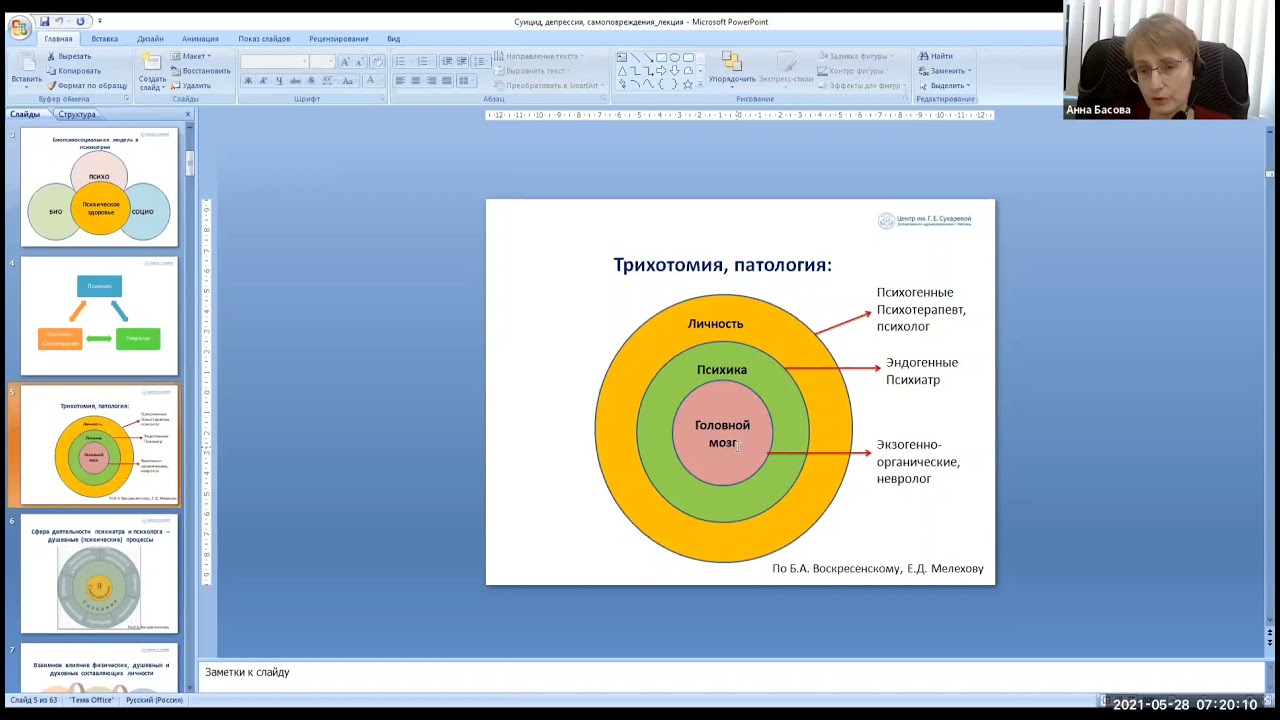Customize Quick Access toolbar dropdown
Image resolution: width=1280 pixels, height=720 pixels.
(x=100, y=21)
